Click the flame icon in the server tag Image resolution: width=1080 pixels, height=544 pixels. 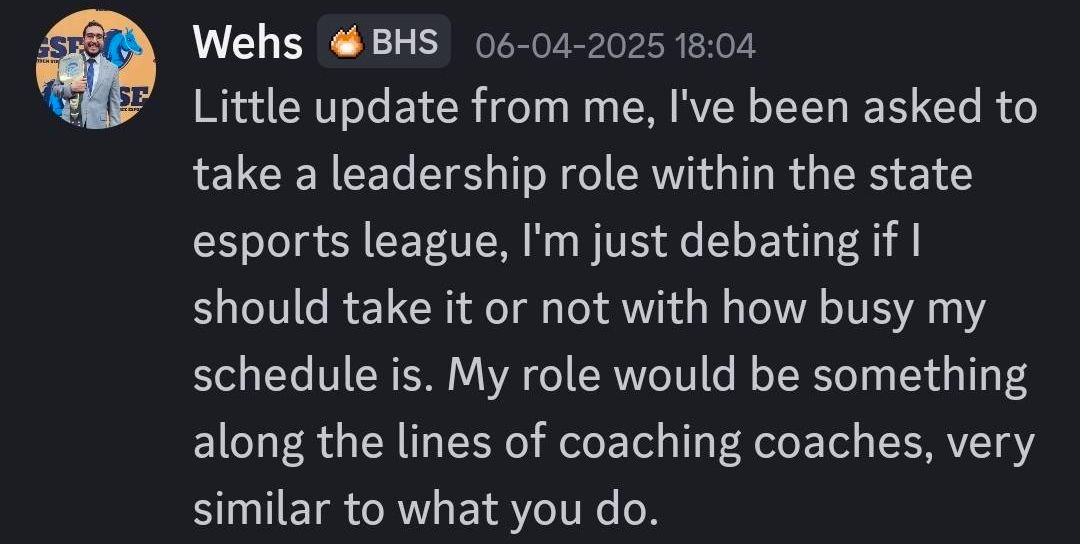(x=347, y=44)
